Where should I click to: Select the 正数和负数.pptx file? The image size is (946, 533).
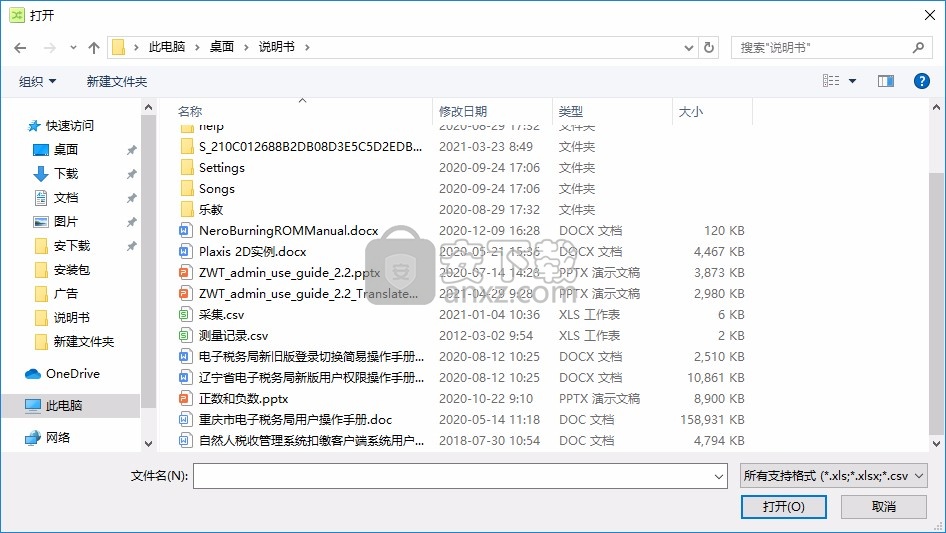coord(244,399)
